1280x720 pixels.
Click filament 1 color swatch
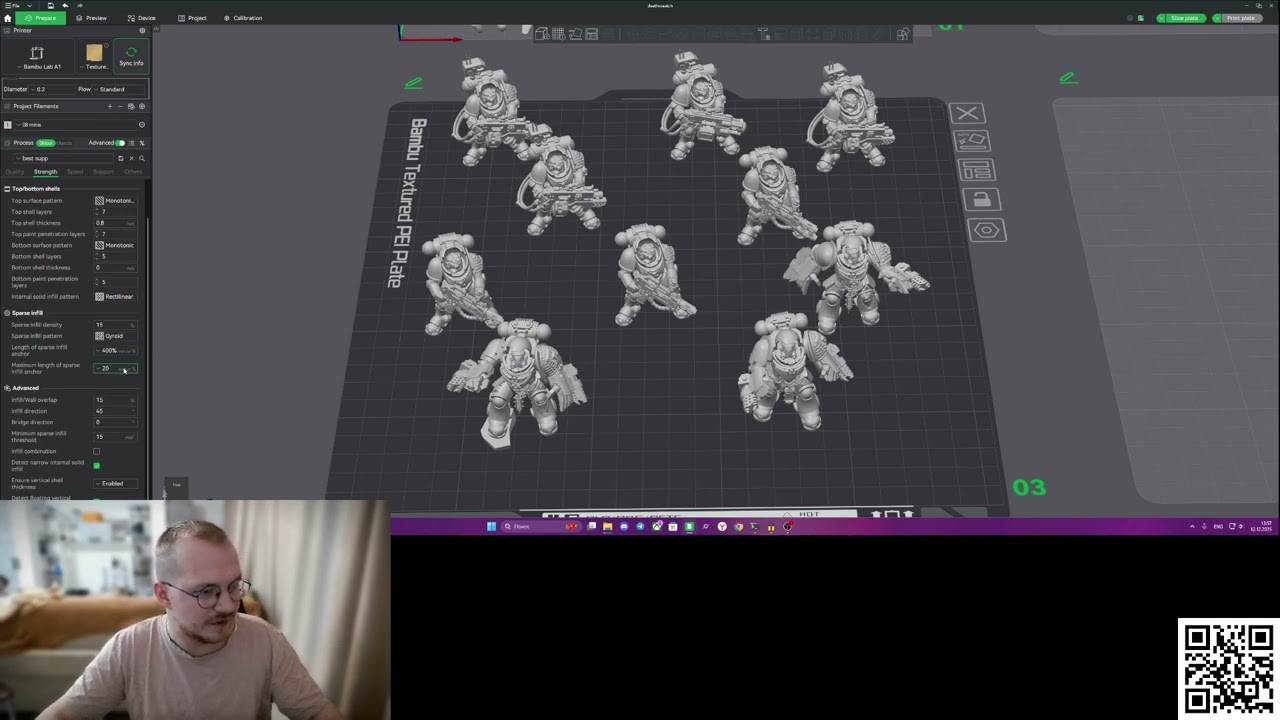coord(8,125)
